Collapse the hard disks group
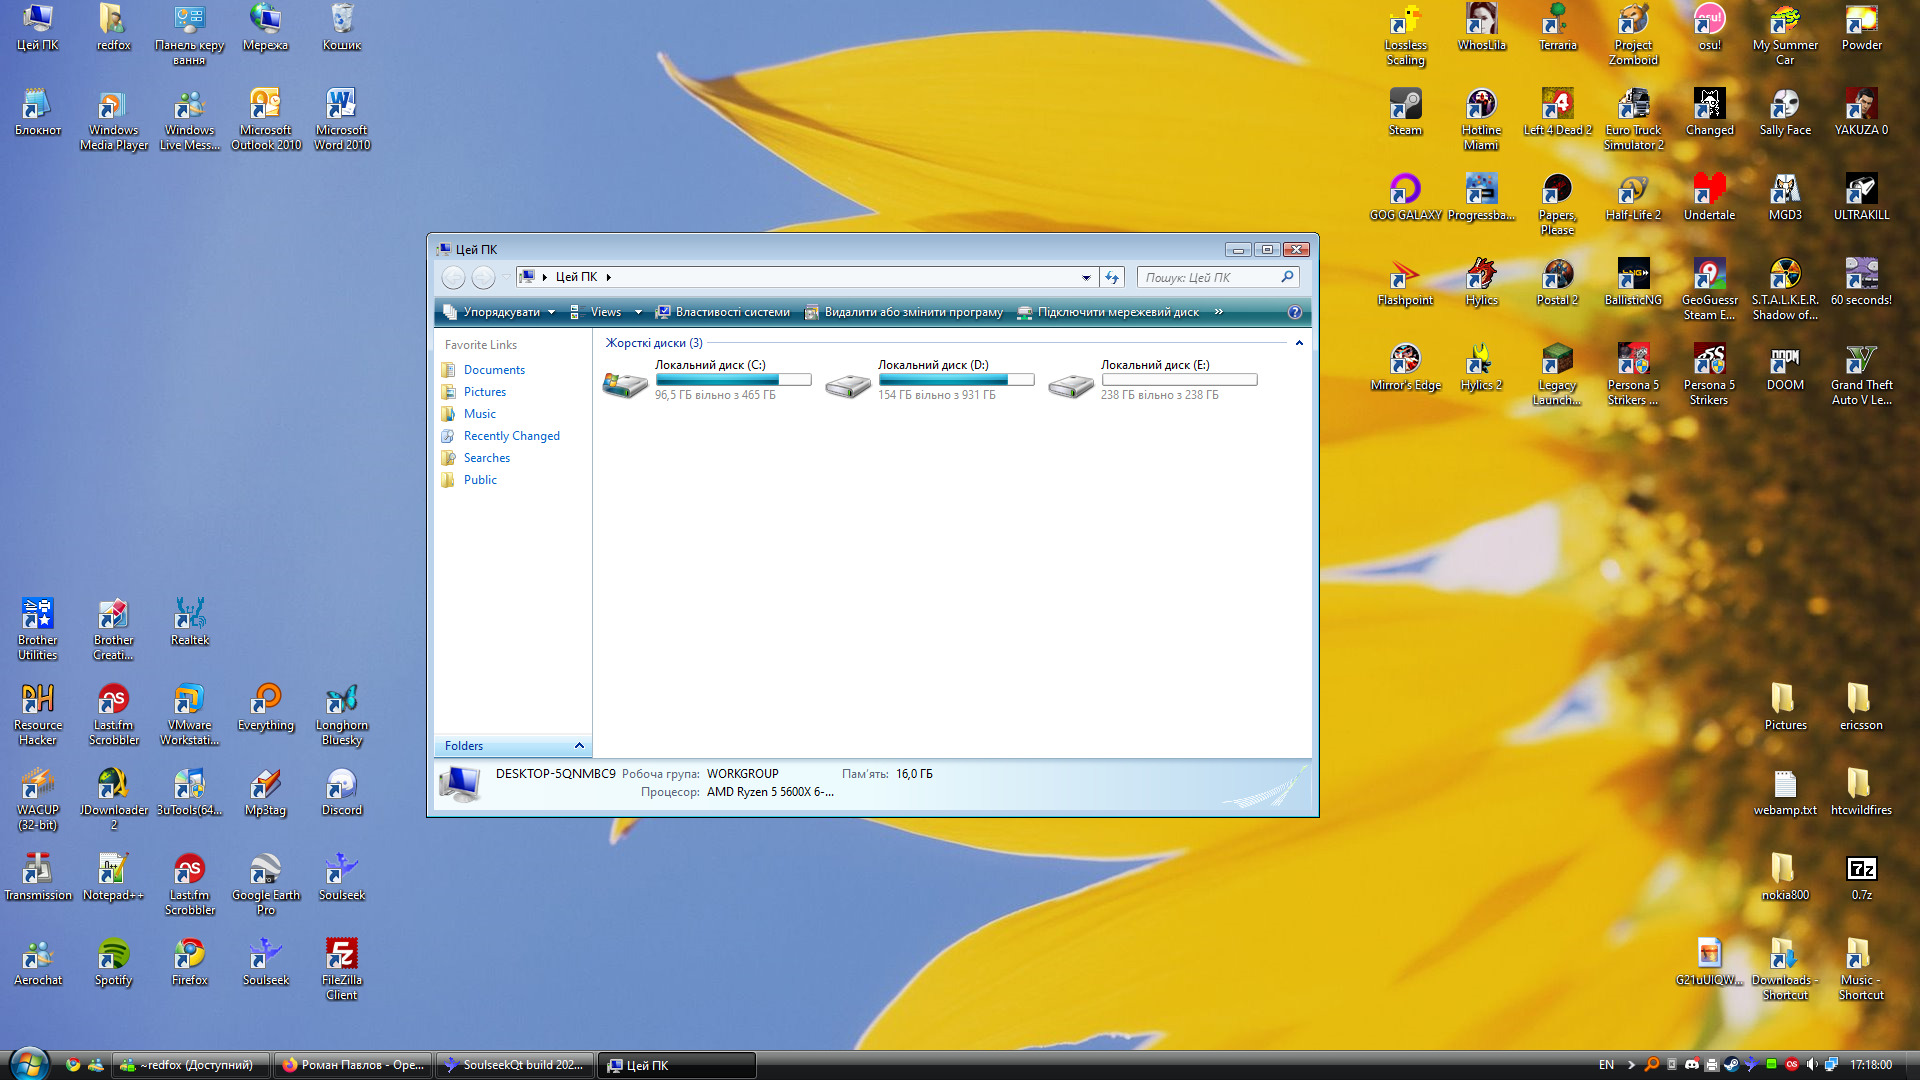 point(1299,343)
